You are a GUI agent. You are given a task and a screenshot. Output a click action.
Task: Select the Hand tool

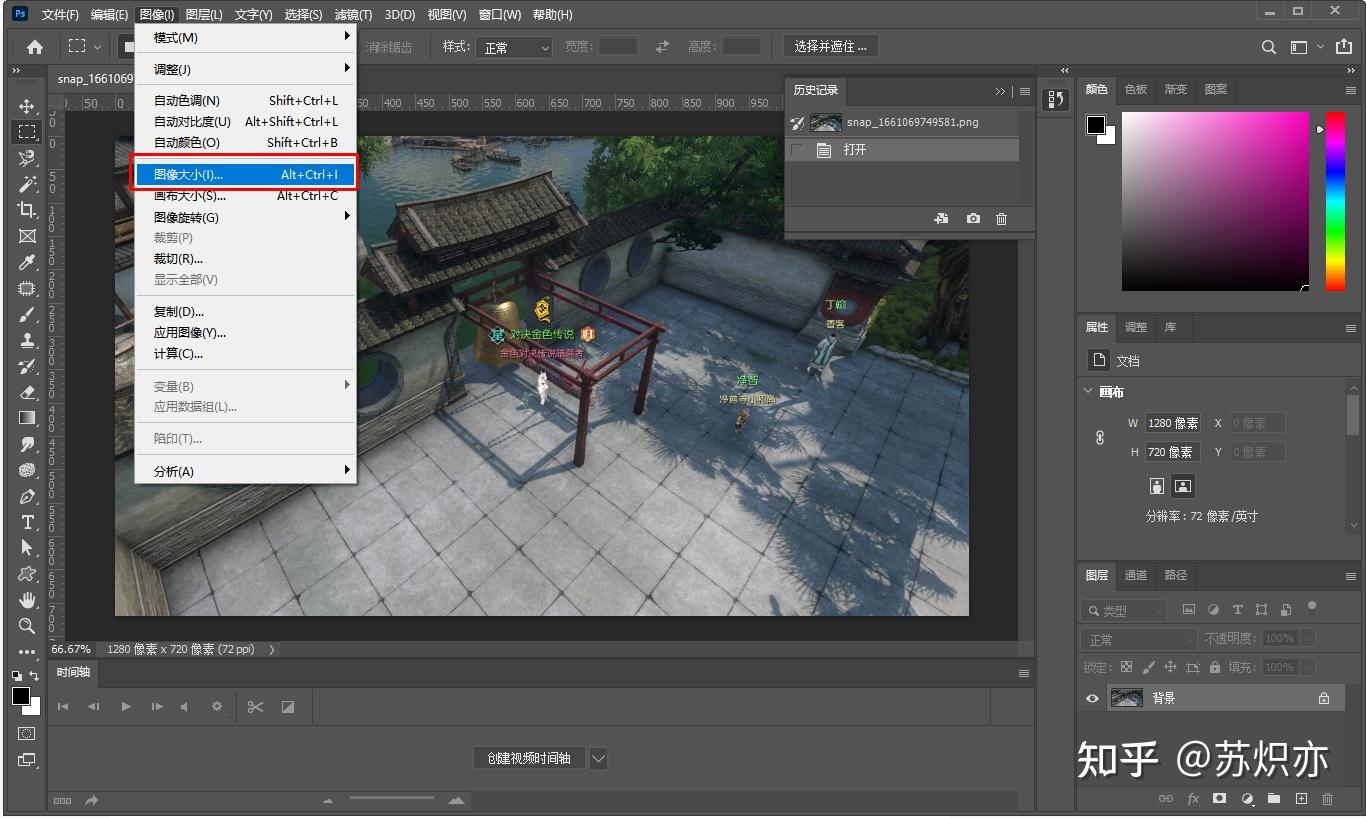(27, 600)
